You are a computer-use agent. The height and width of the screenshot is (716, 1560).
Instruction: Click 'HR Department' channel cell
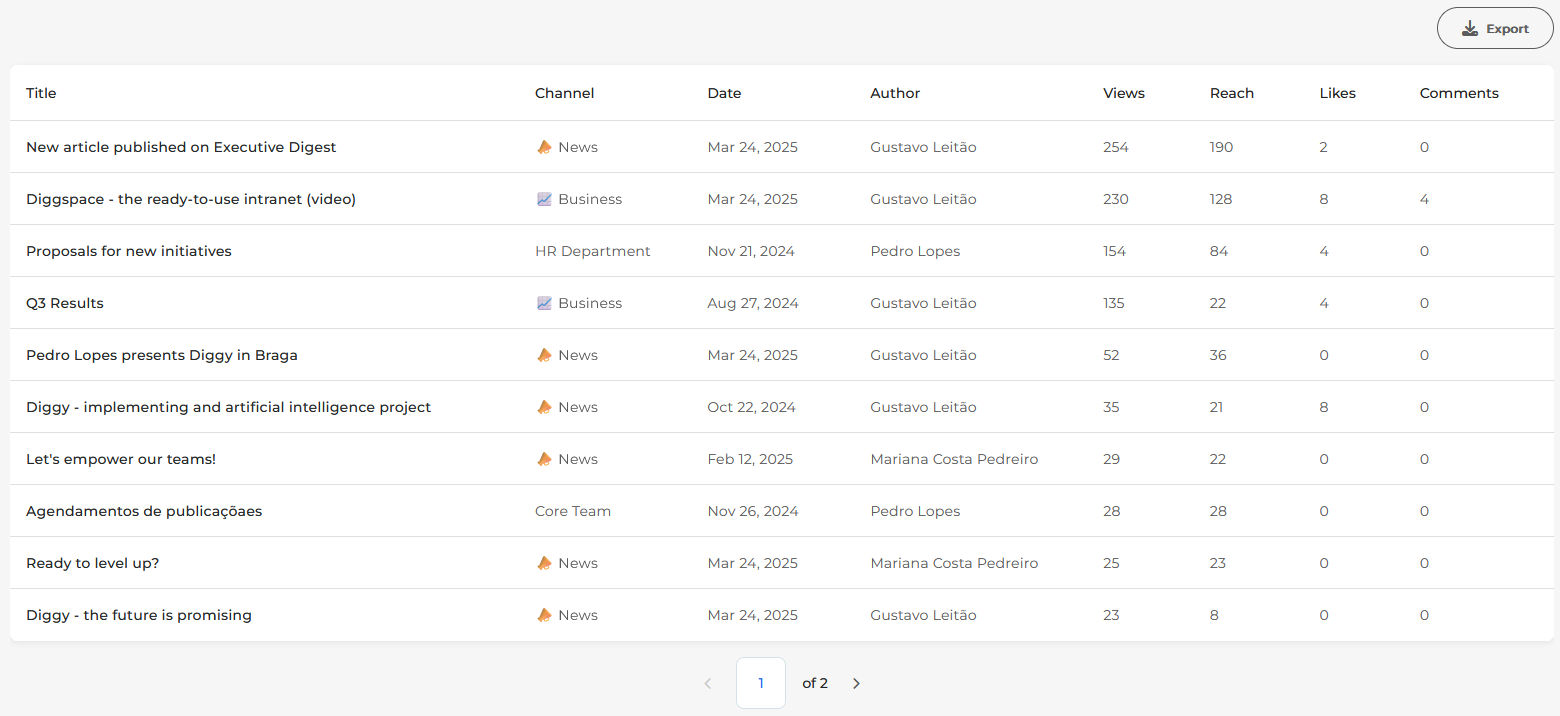point(593,251)
